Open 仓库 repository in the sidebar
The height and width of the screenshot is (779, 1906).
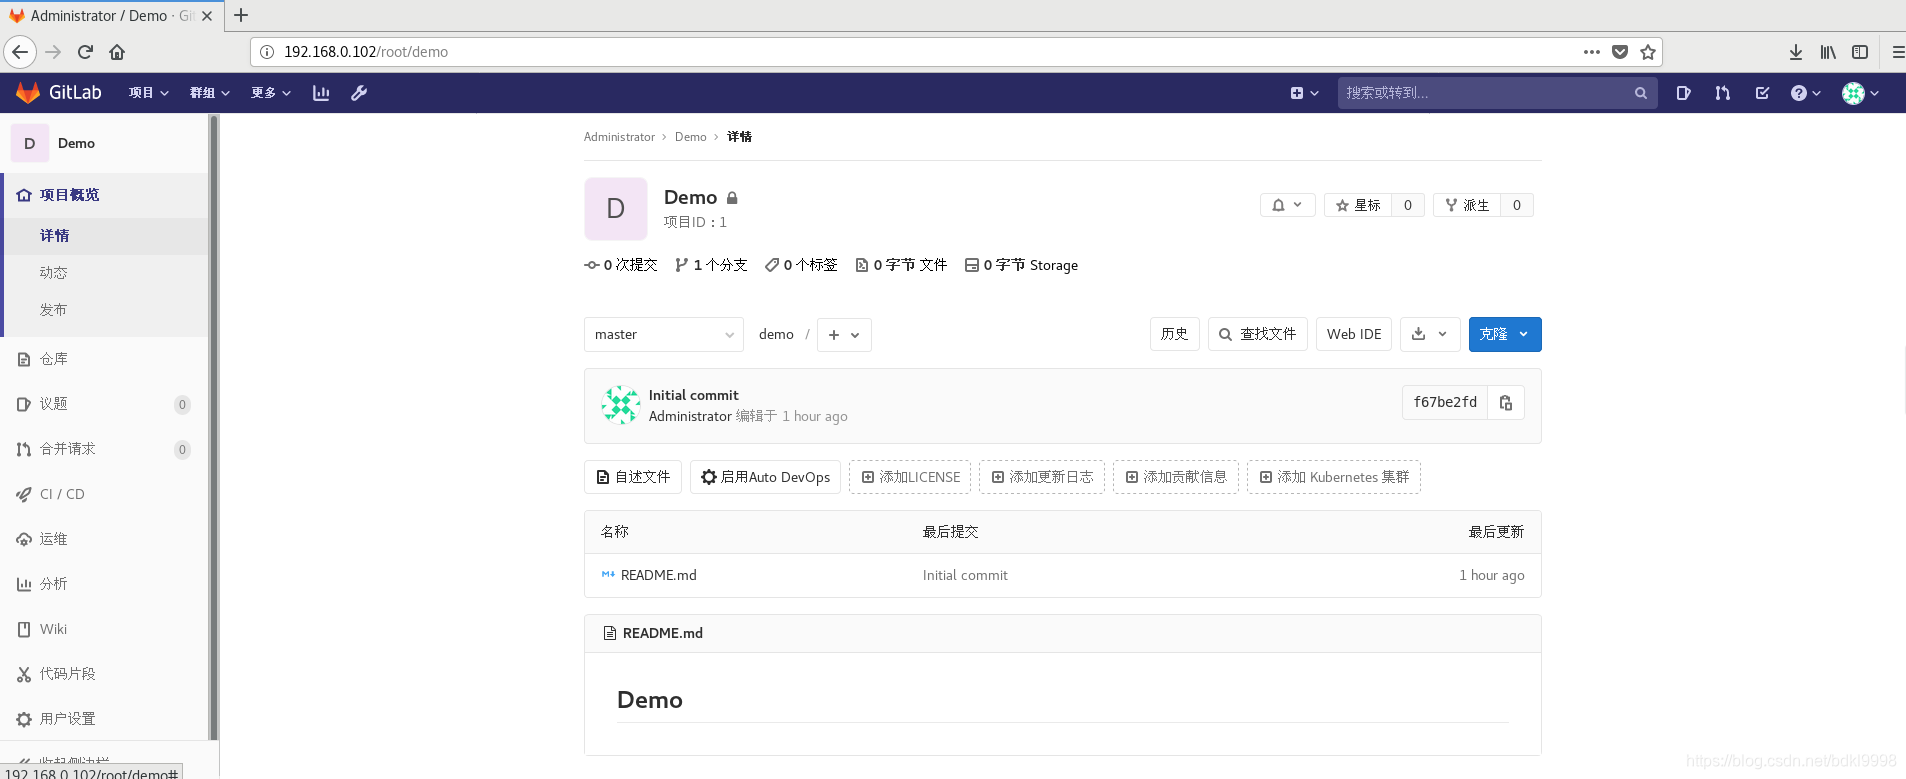(x=104, y=359)
